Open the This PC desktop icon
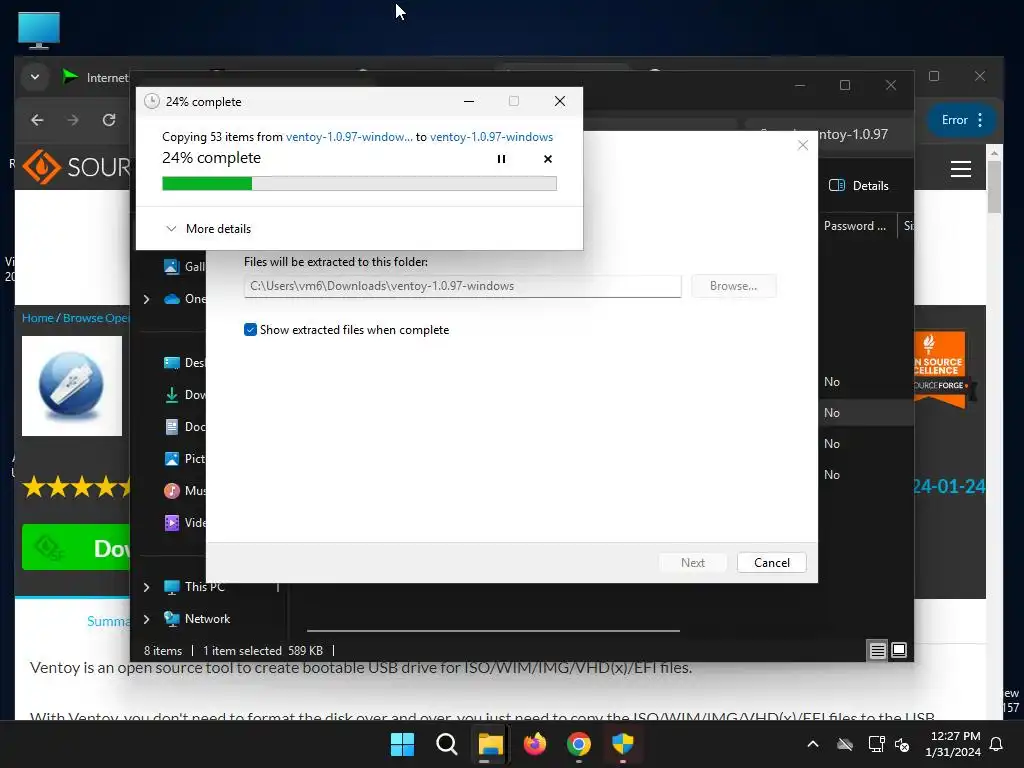Image resolution: width=1024 pixels, height=768 pixels. 39,30
